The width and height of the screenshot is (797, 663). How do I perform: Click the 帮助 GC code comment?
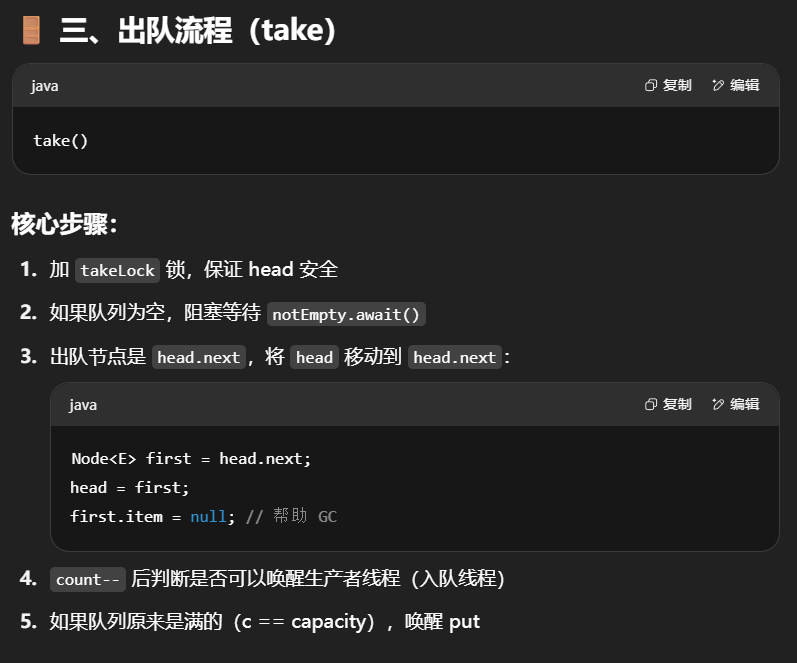[x=290, y=517]
